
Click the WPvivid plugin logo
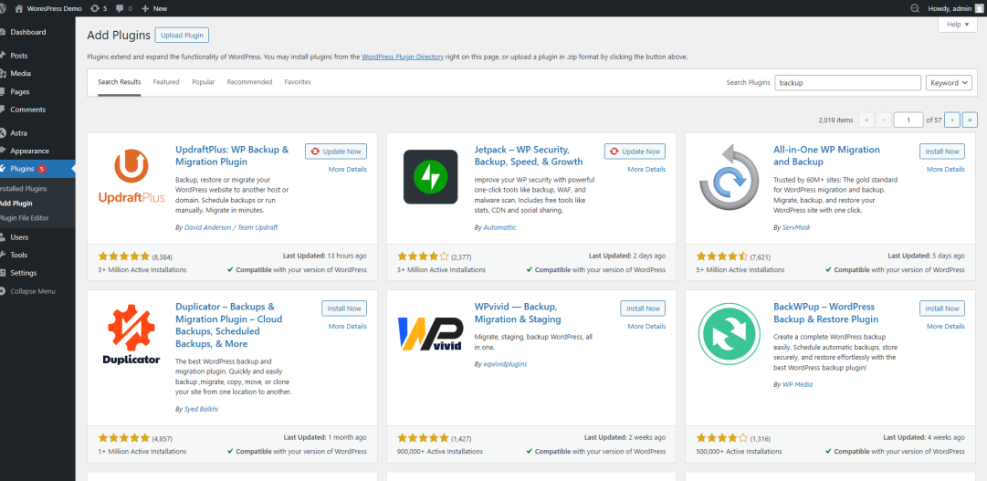click(x=431, y=334)
